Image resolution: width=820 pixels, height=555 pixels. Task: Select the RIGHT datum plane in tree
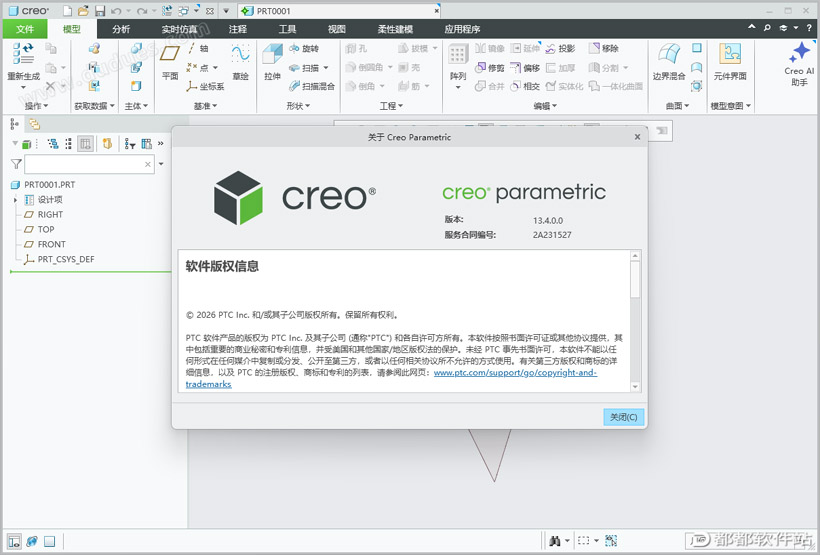(x=43, y=214)
